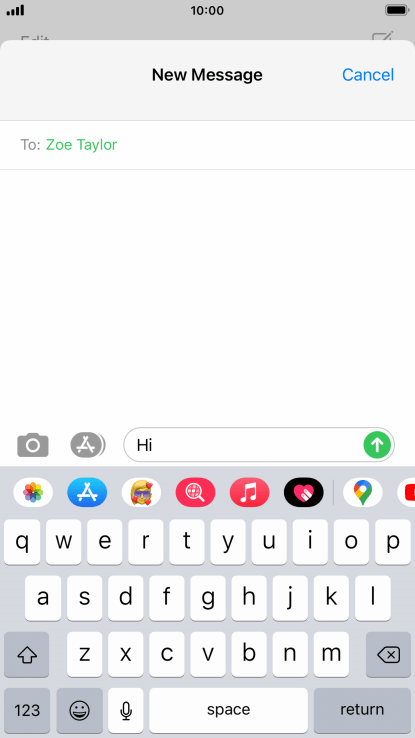Screen dimensions: 415x738
Task: Open the #images search app
Action: (195, 492)
